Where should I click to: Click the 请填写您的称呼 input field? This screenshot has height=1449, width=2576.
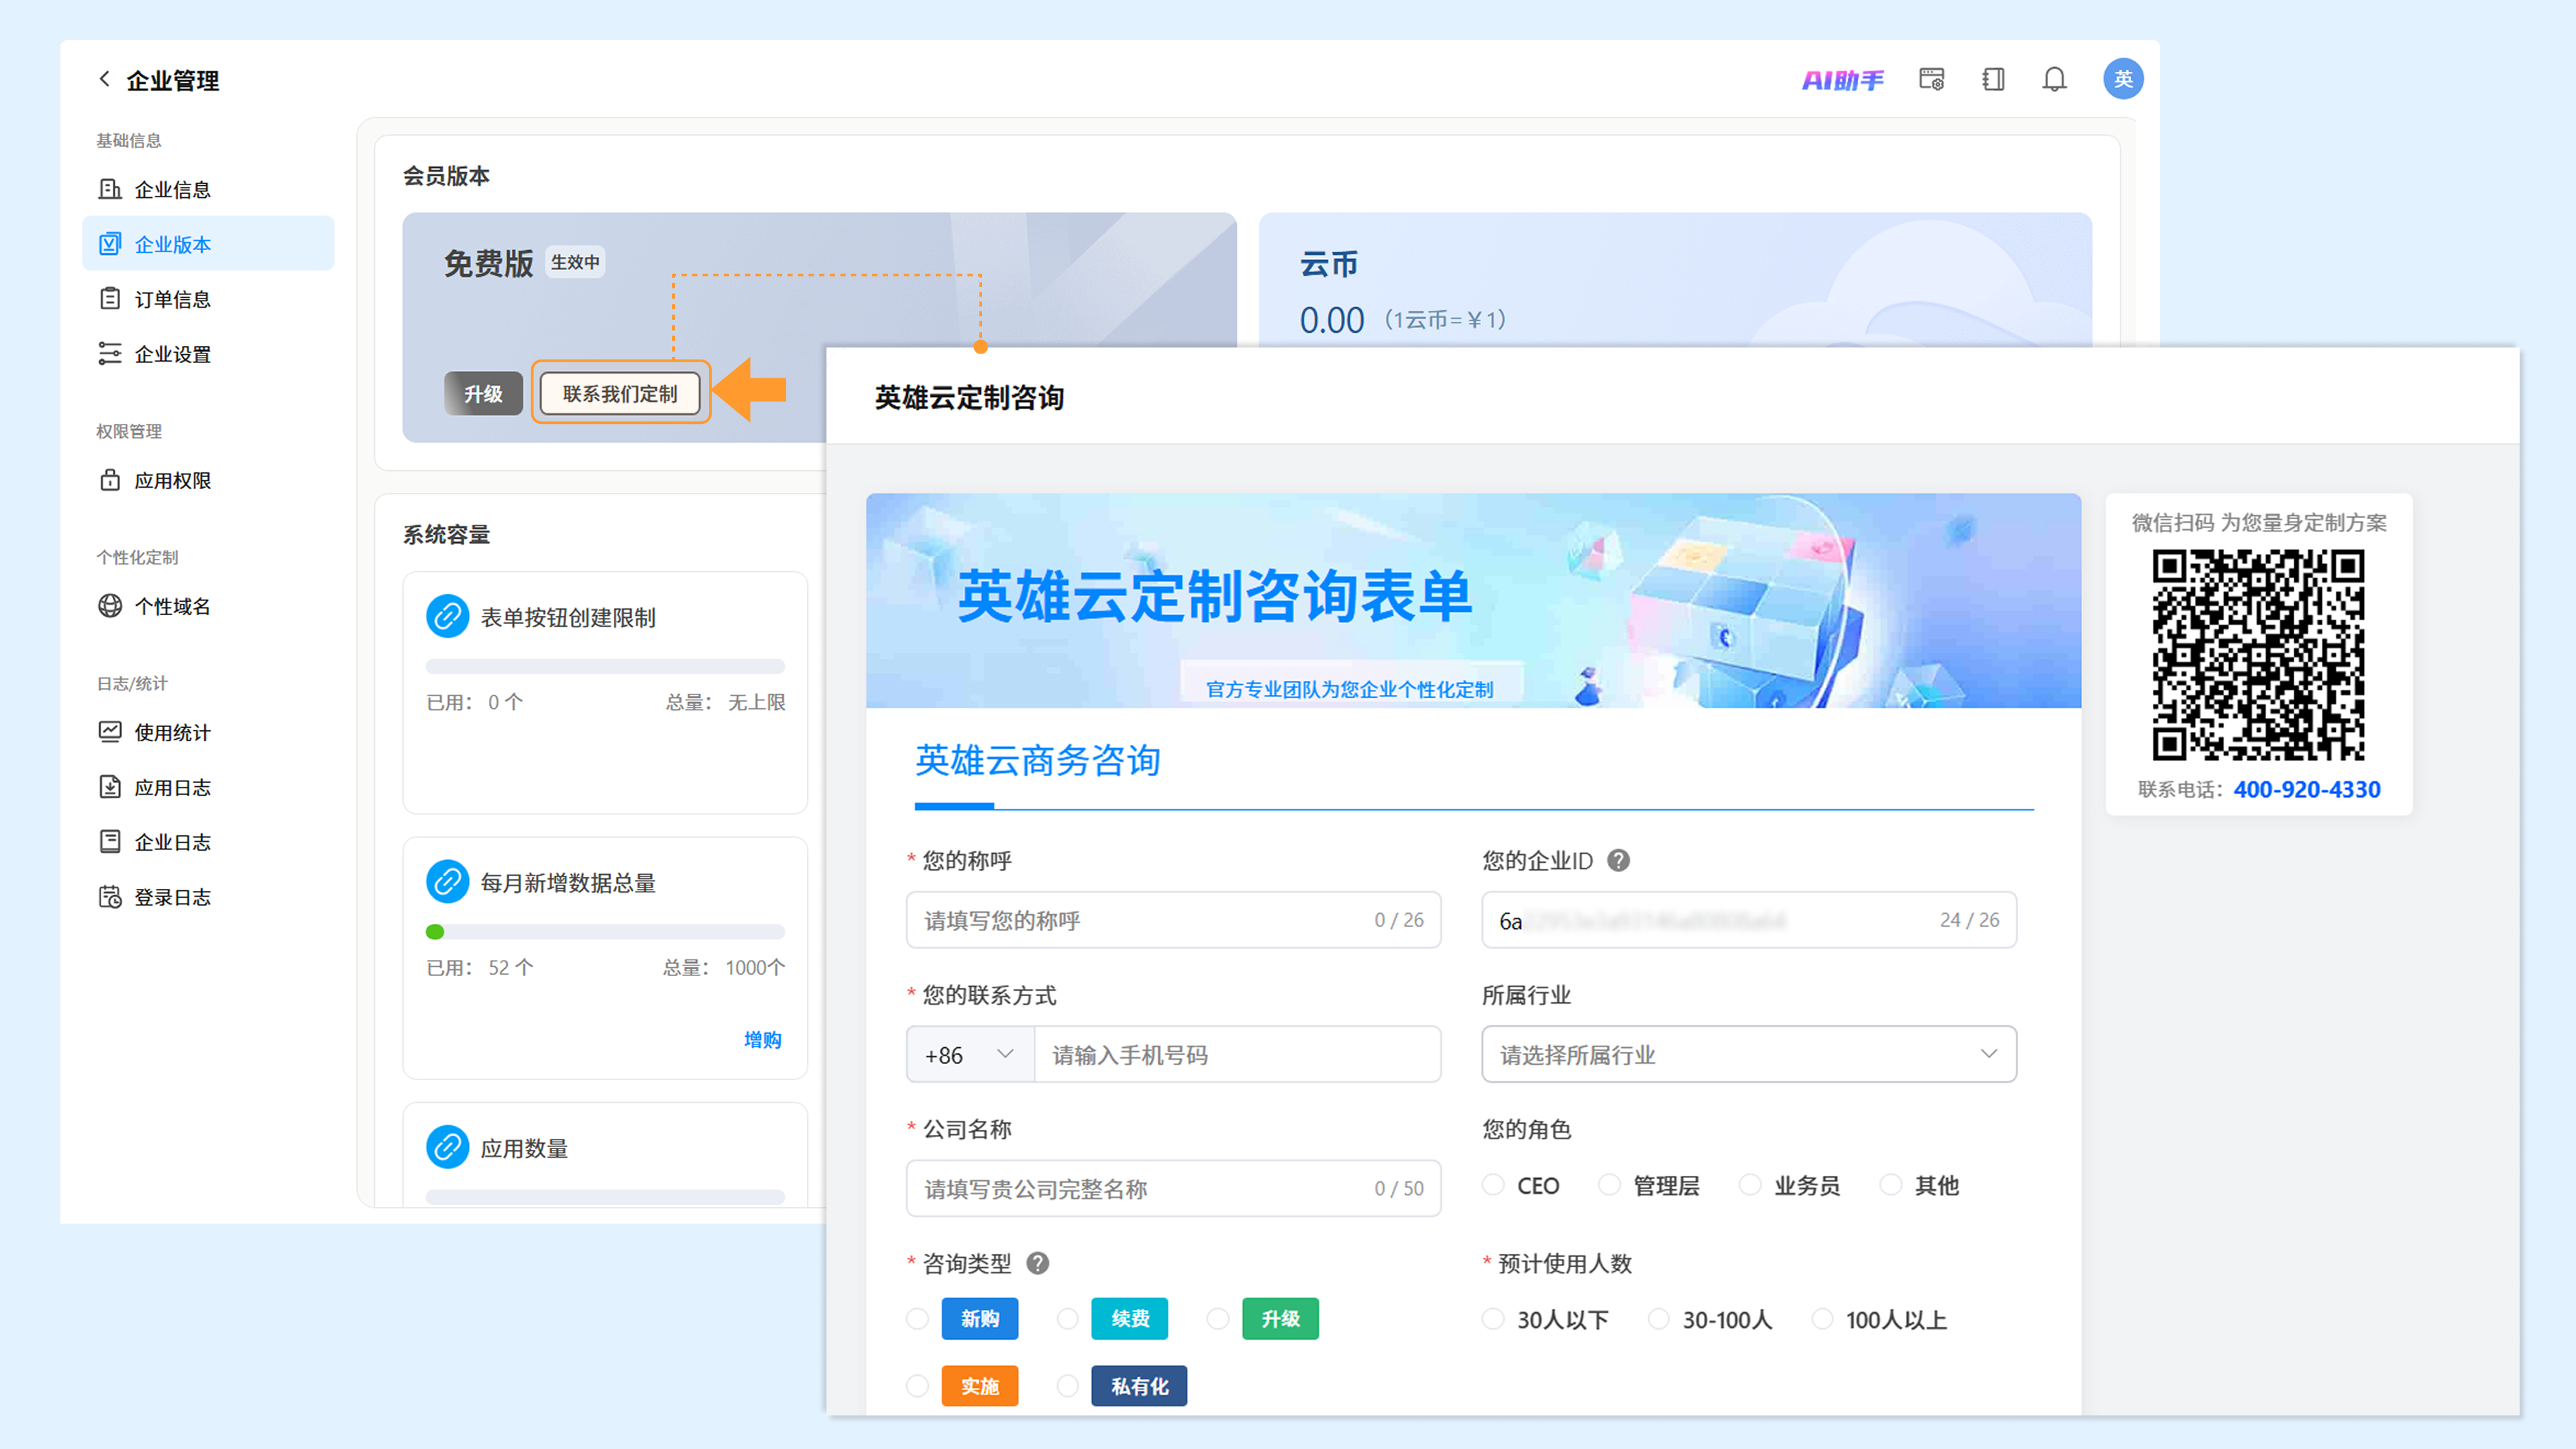(x=1173, y=920)
